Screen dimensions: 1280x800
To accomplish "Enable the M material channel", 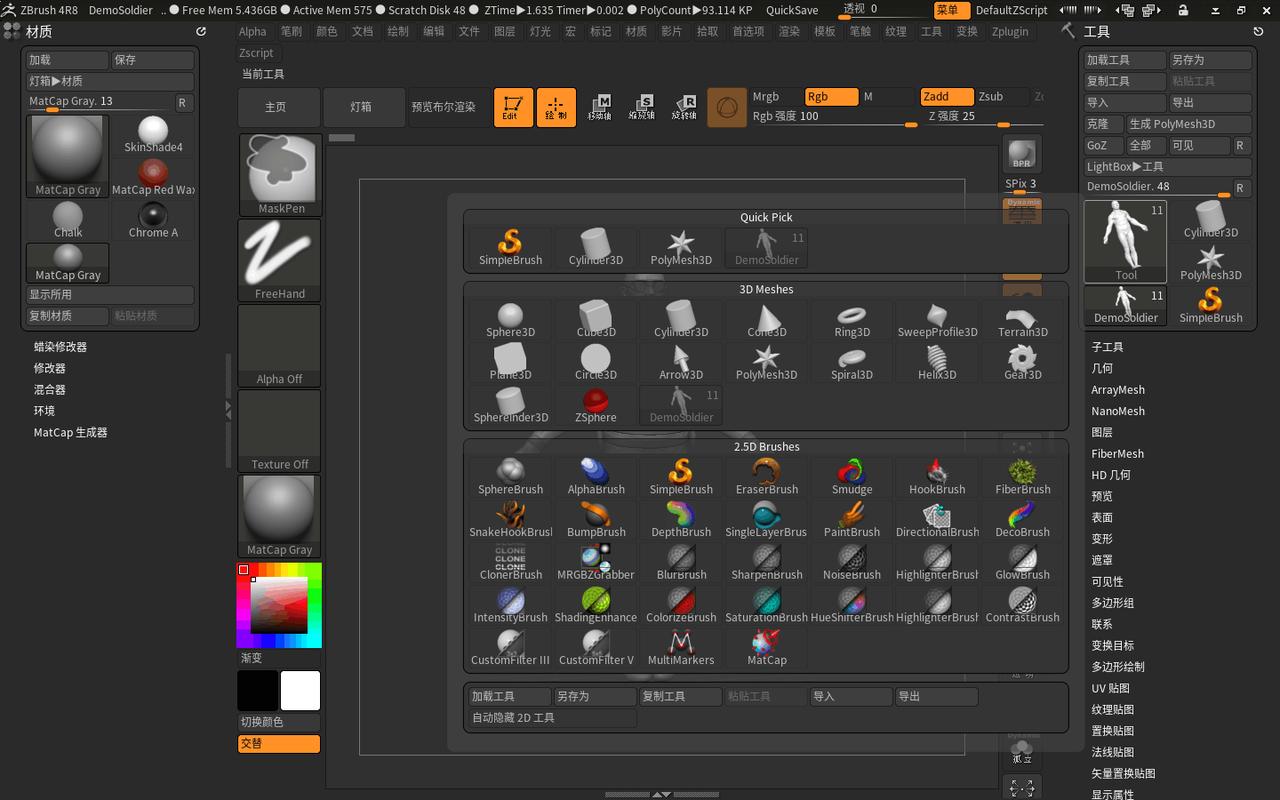I will click(888, 97).
